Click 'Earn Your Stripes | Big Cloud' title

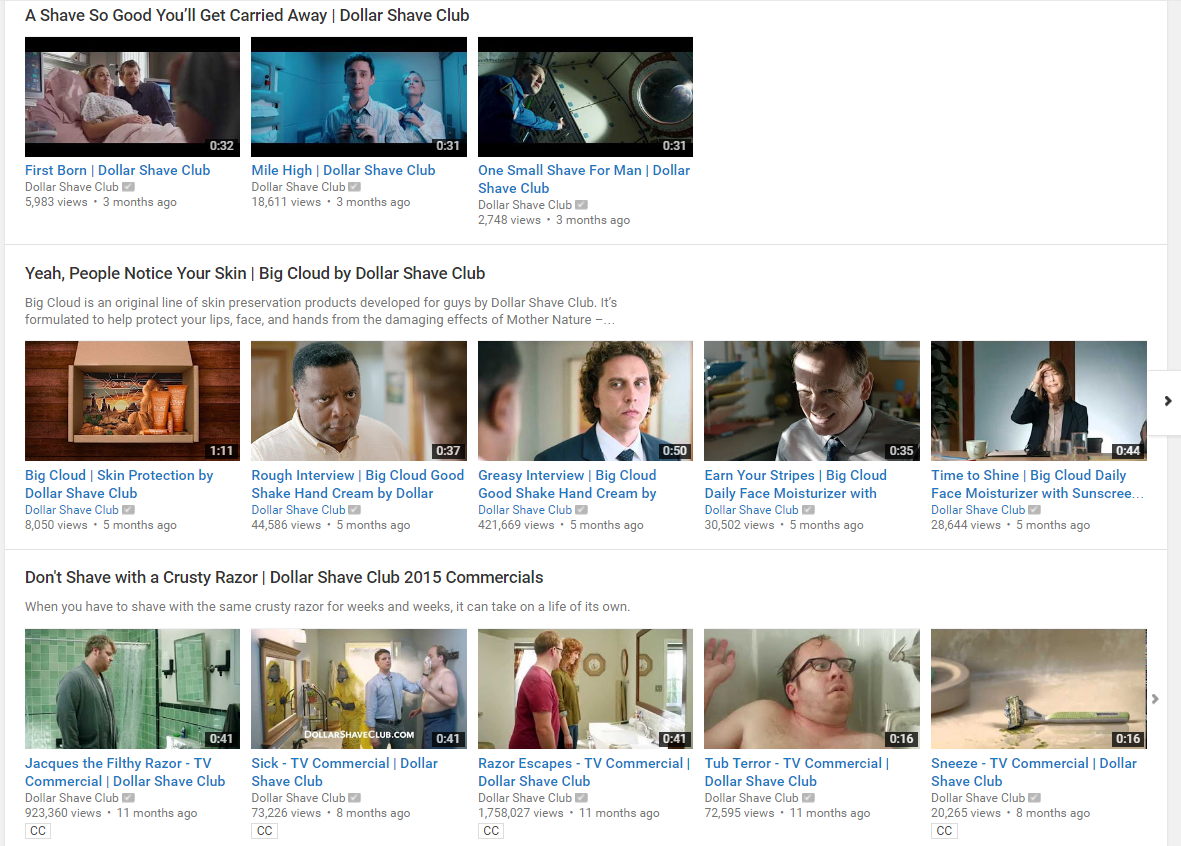click(x=795, y=484)
